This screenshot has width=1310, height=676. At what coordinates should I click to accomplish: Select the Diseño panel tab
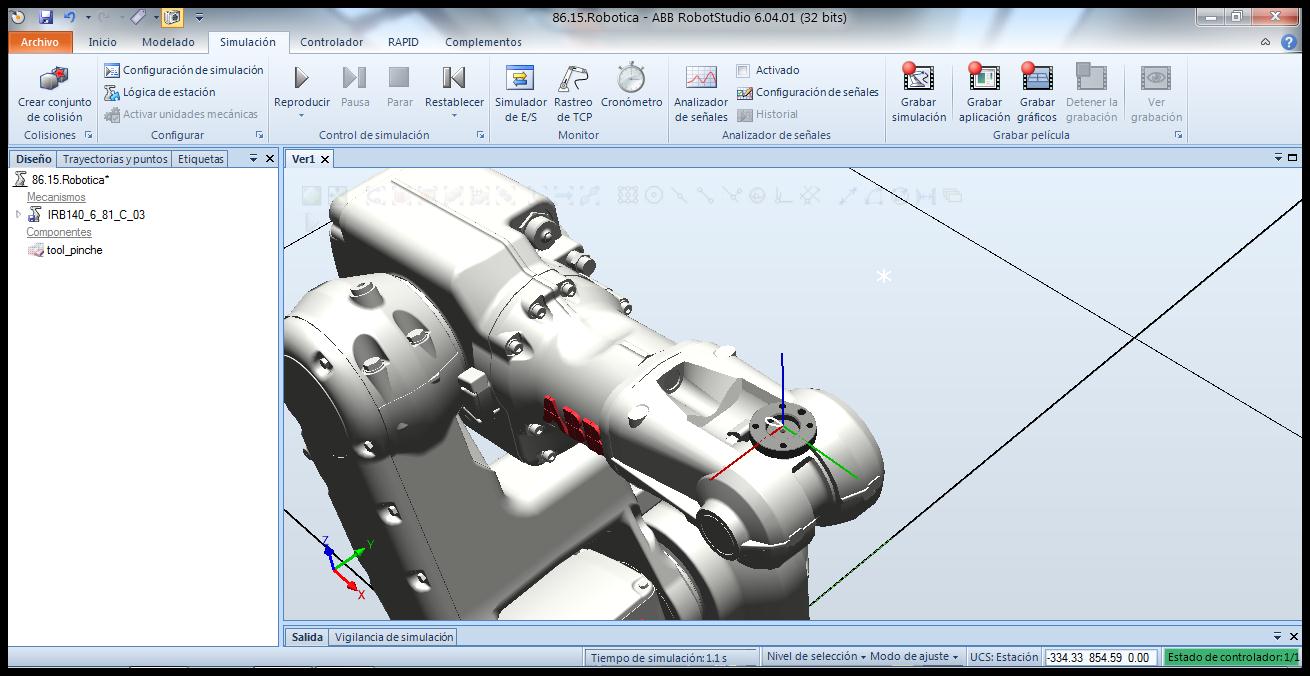(x=34, y=159)
